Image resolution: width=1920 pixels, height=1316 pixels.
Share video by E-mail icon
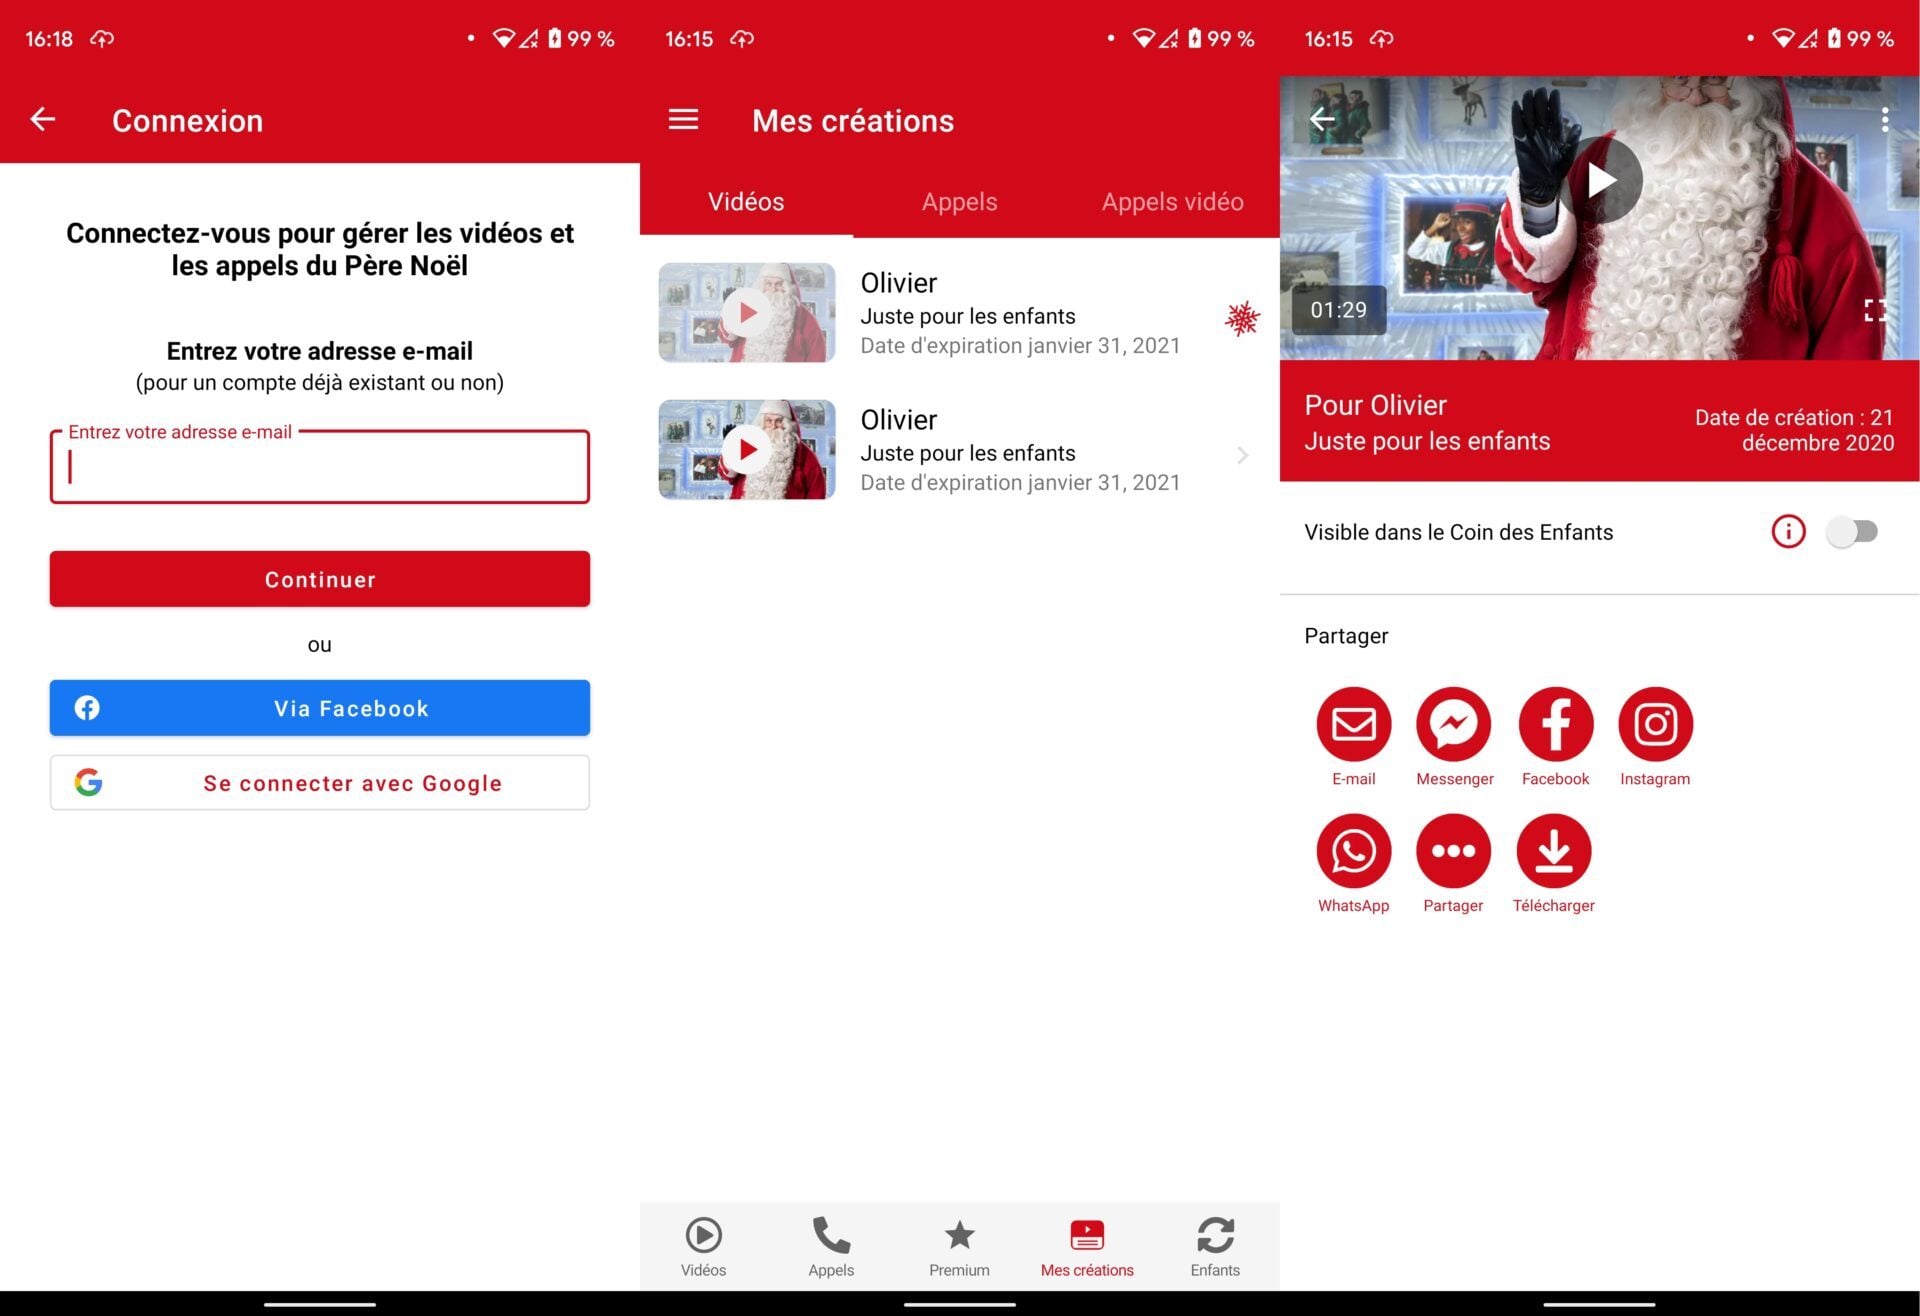[1353, 724]
